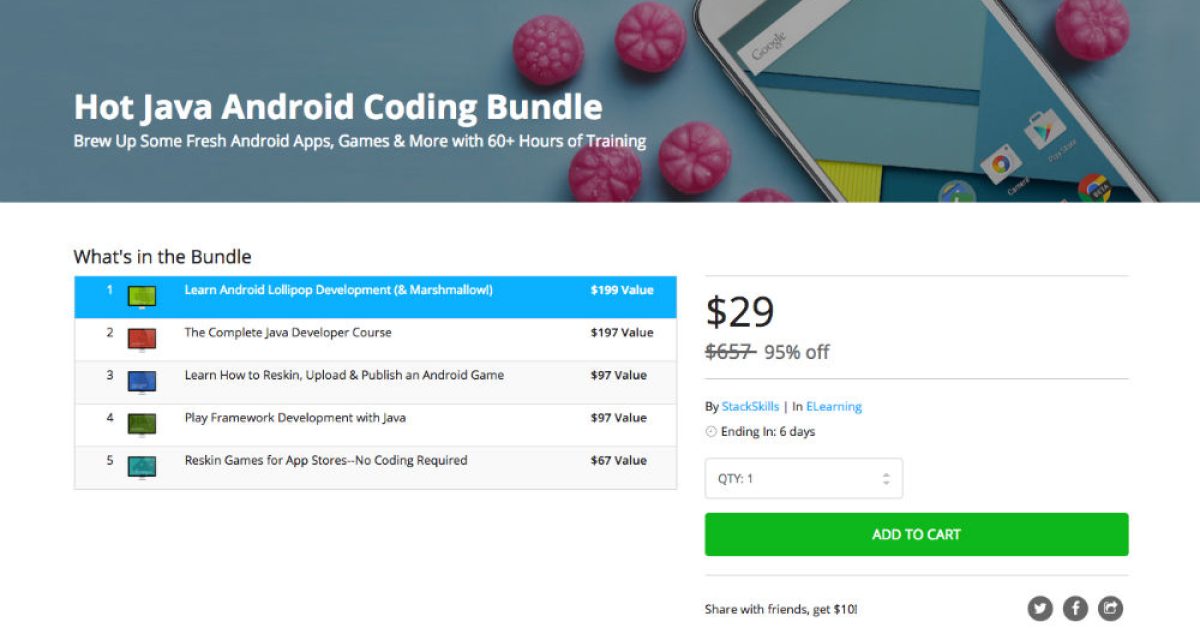Click the teal monitor icon for Reskin Games course

(x=141, y=462)
